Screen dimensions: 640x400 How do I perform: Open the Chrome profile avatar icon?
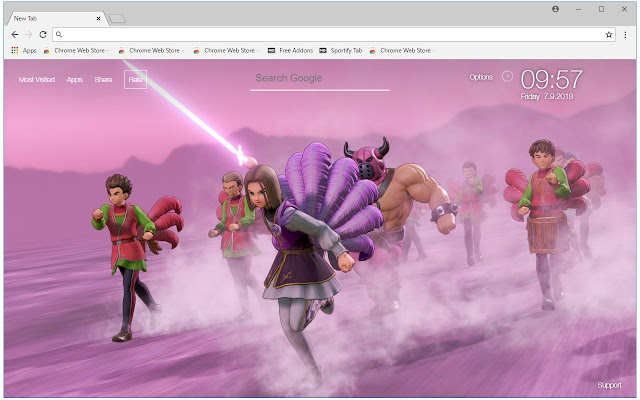(555, 9)
